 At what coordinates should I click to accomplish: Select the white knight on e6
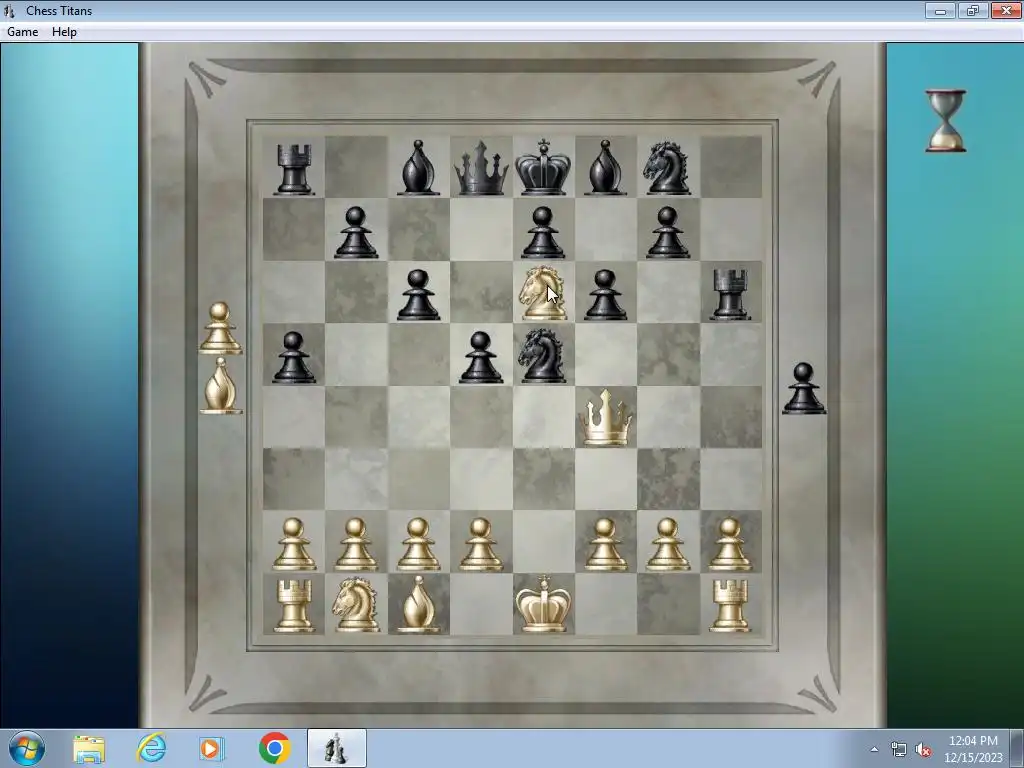[542, 293]
